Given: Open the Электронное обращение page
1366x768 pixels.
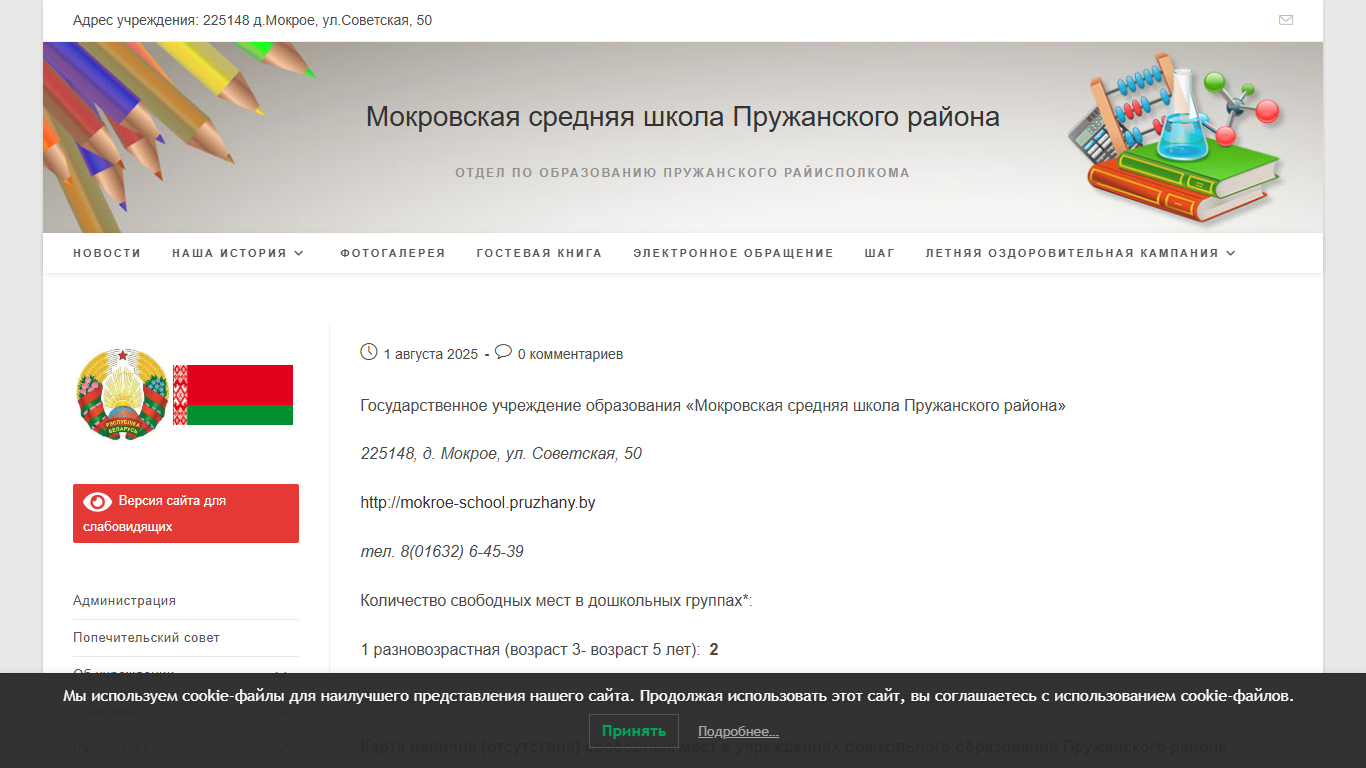Looking at the screenshot, I should click(x=733, y=254).
